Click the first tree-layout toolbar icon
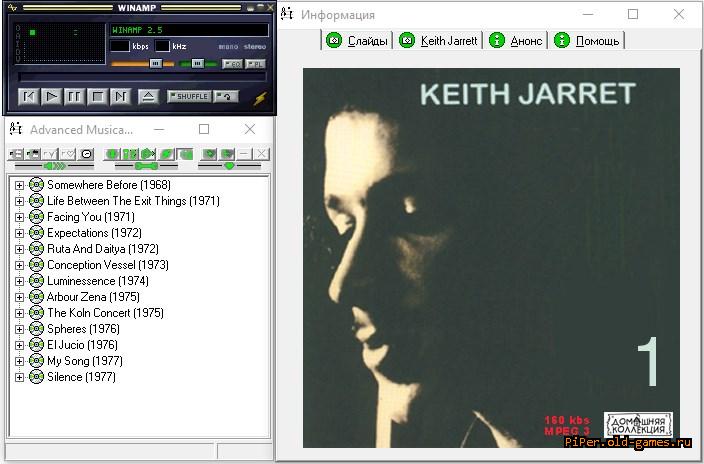Viewport: 704px width, 464px height. click(15, 154)
